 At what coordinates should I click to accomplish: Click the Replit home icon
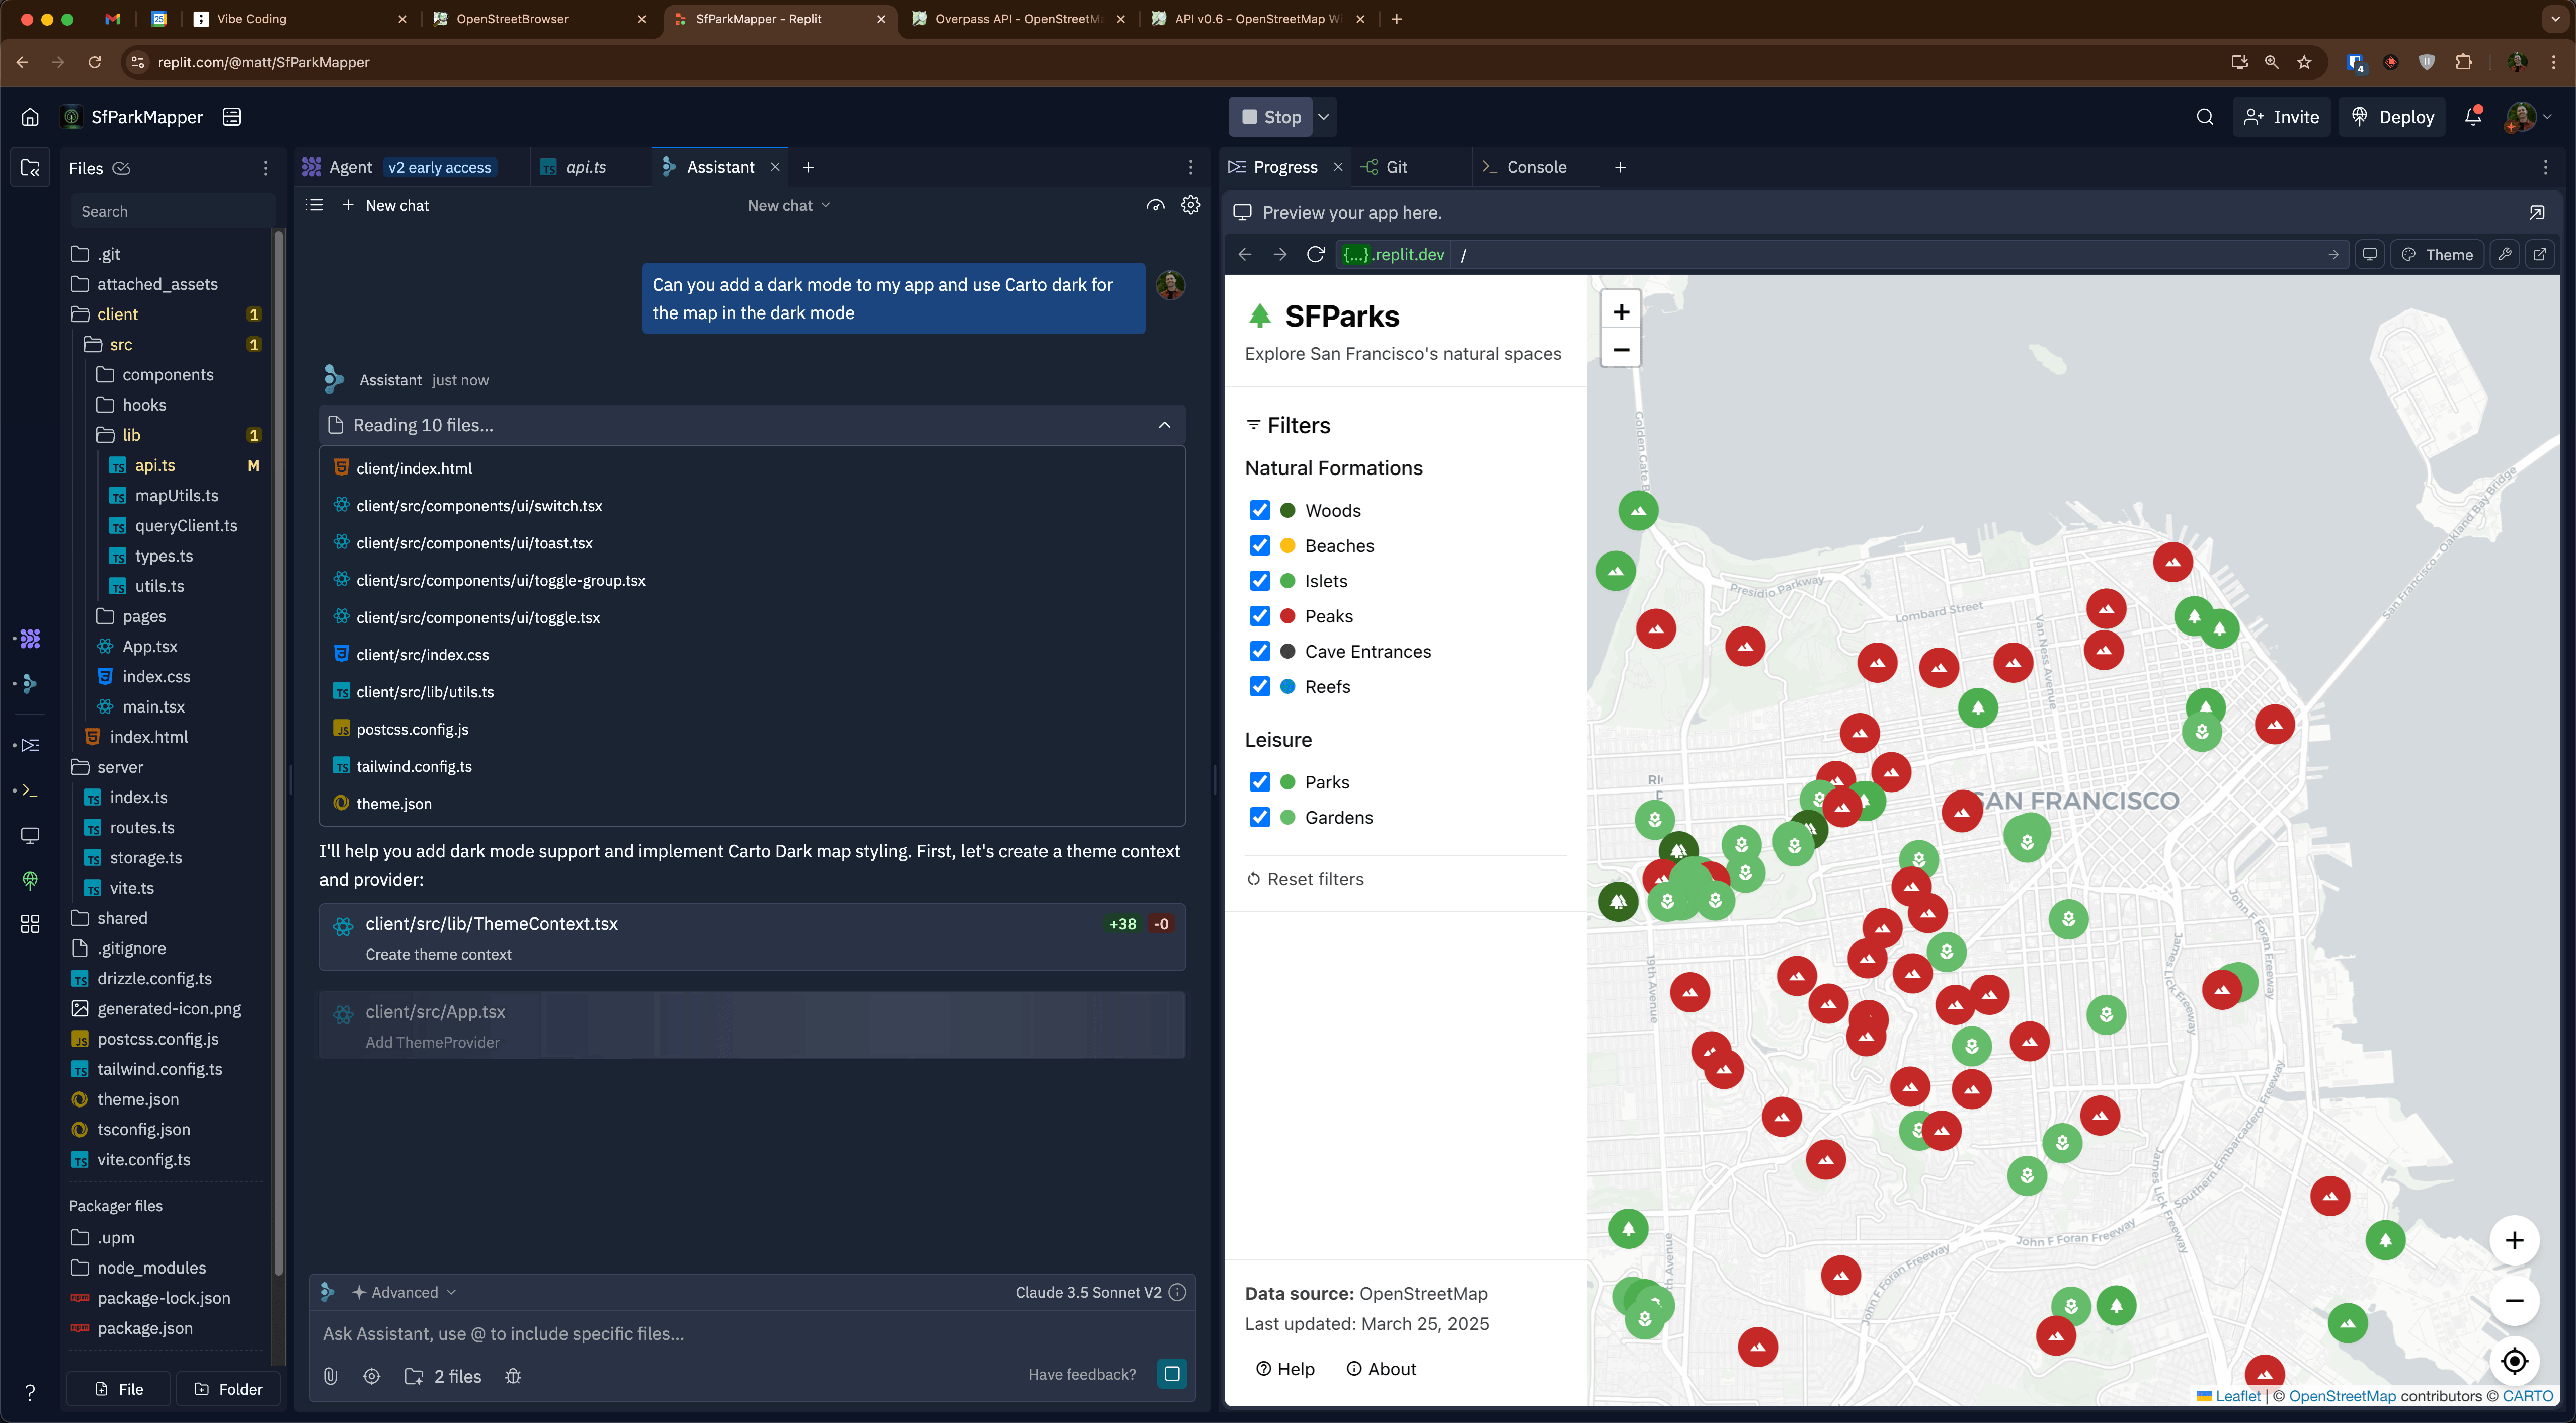point(30,117)
